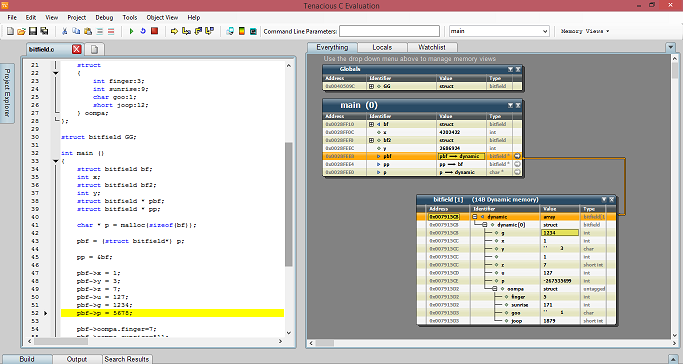This screenshot has height=364, width=683.
Task: Follow the p pointer arrow button
Action: coord(517,172)
